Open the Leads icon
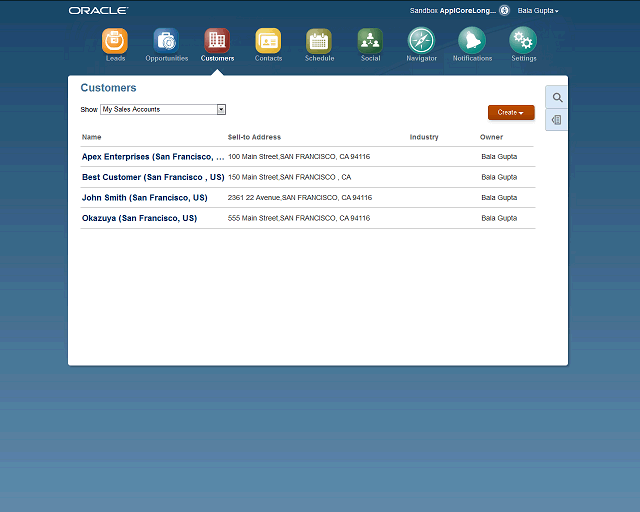640x512 pixels. click(x=115, y=41)
